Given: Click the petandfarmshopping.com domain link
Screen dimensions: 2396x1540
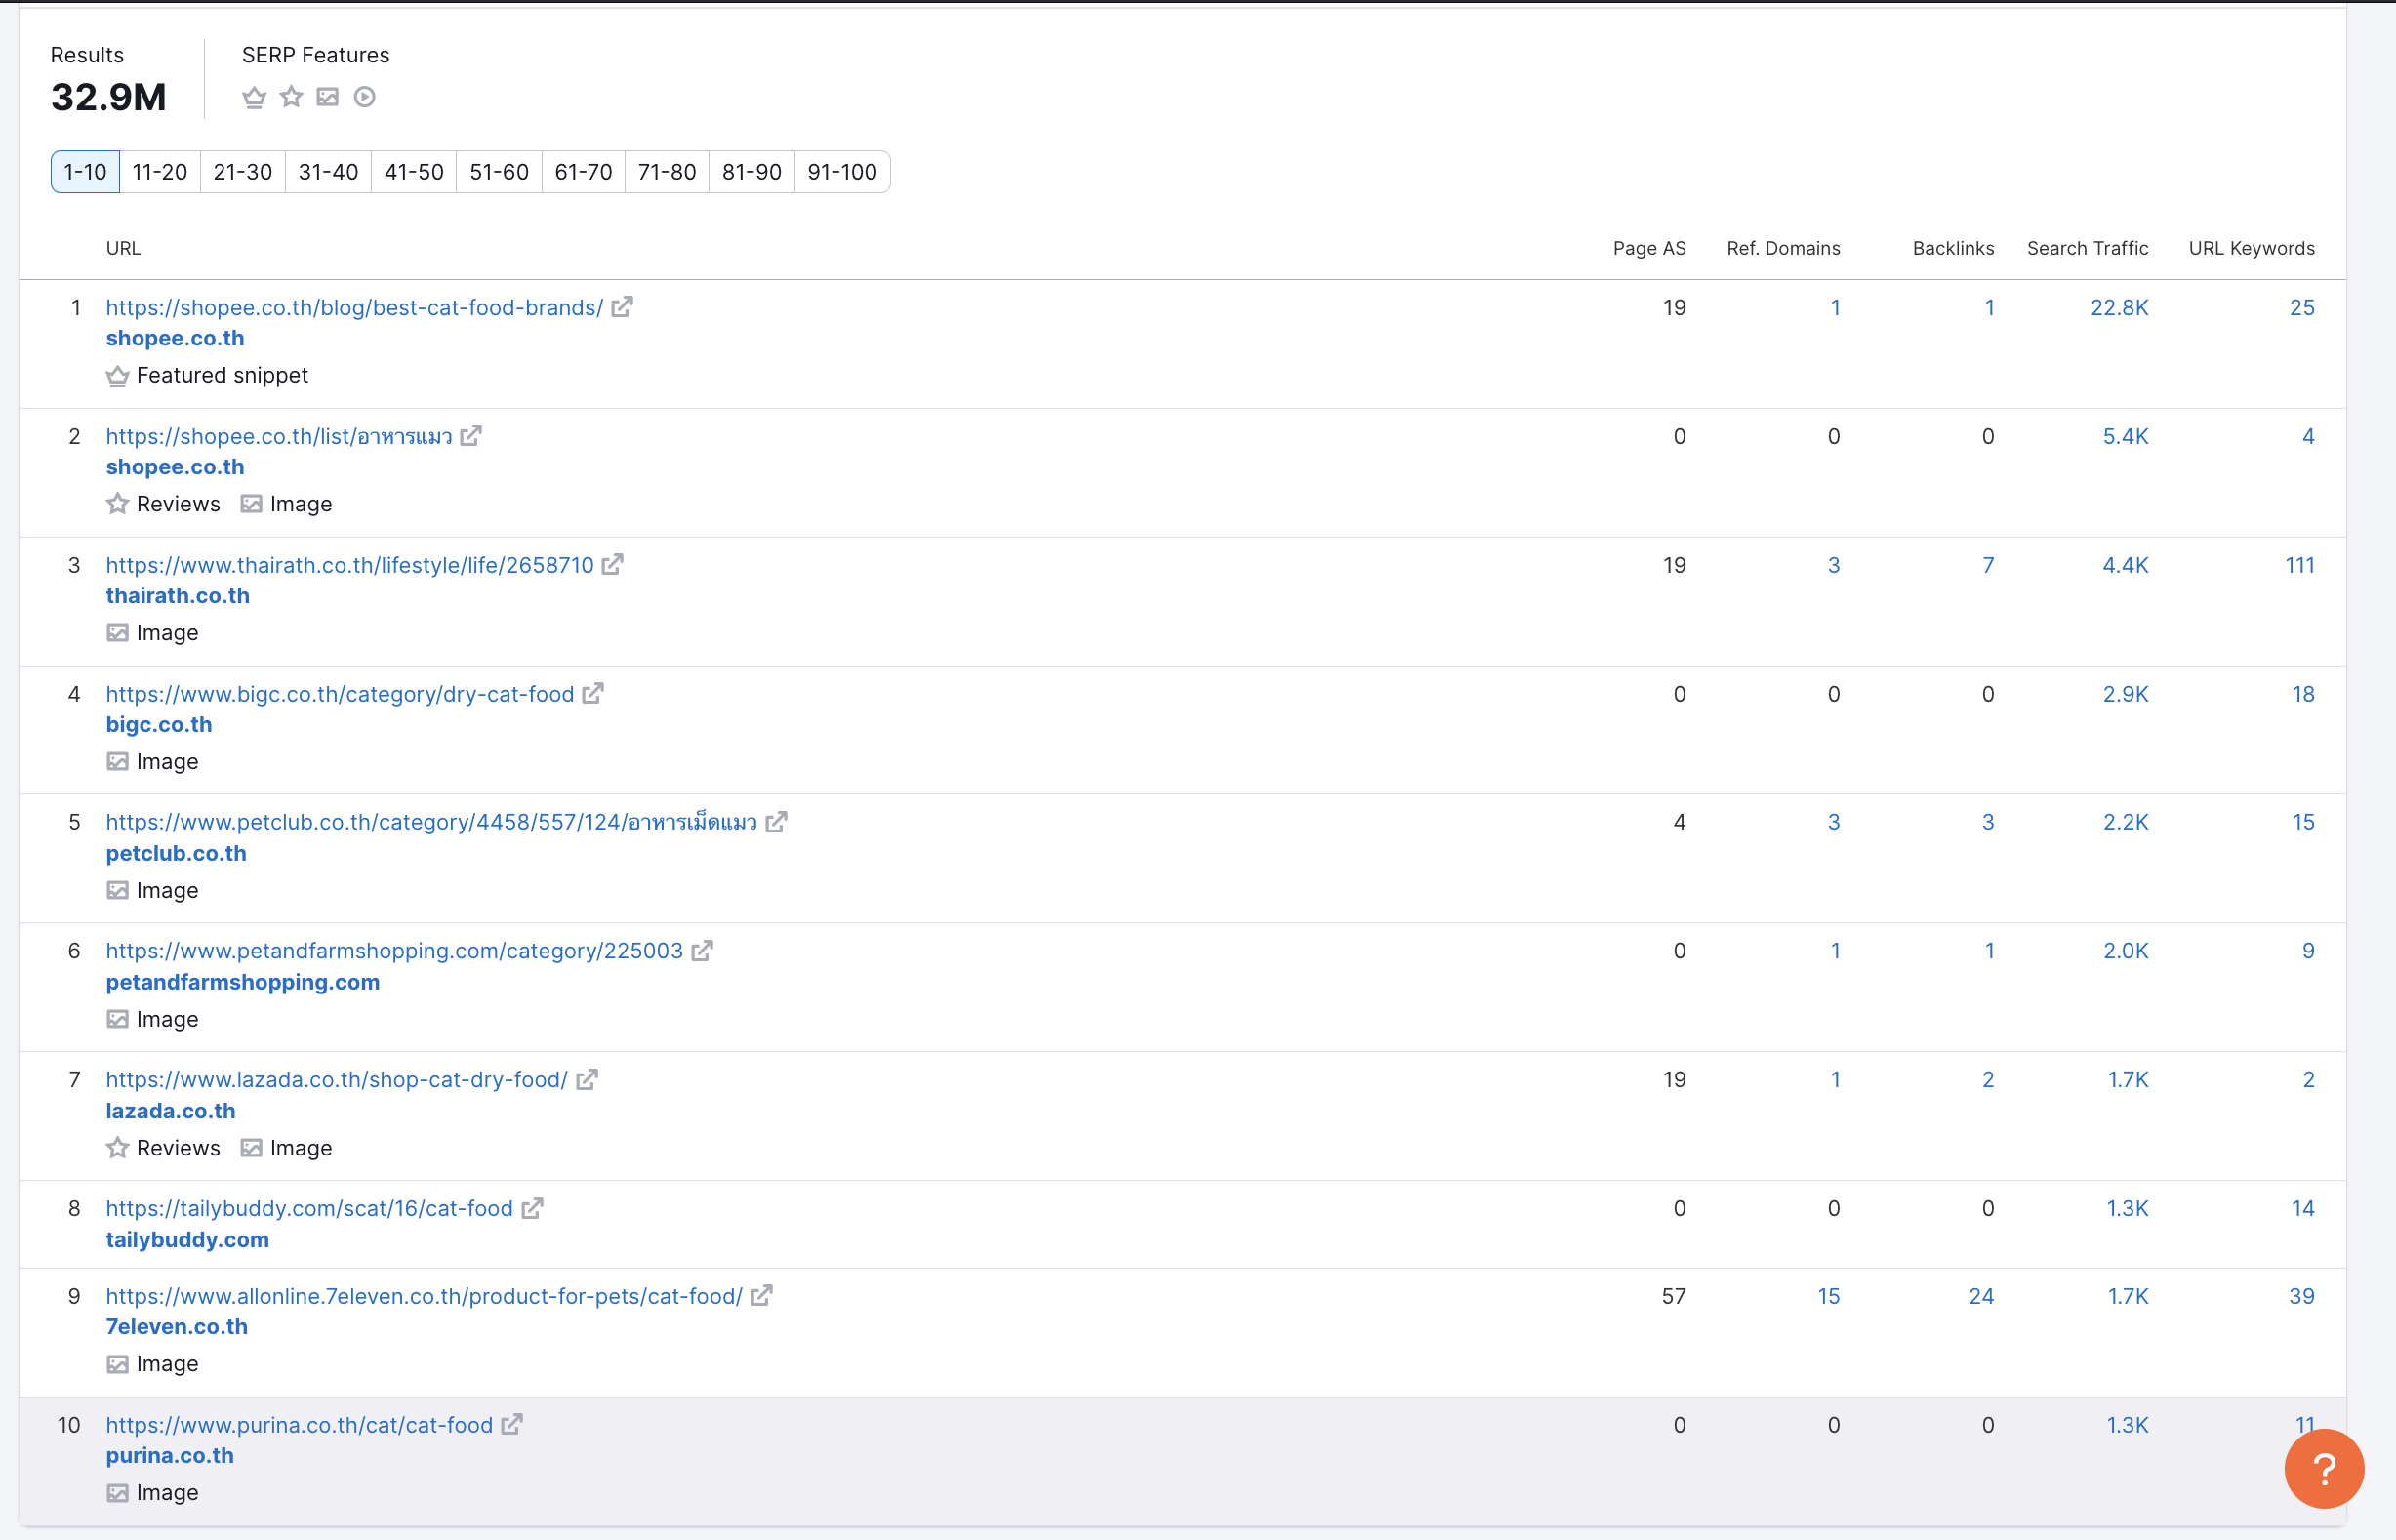Looking at the screenshot, I should pyautogui.click(x=243, y=982).
